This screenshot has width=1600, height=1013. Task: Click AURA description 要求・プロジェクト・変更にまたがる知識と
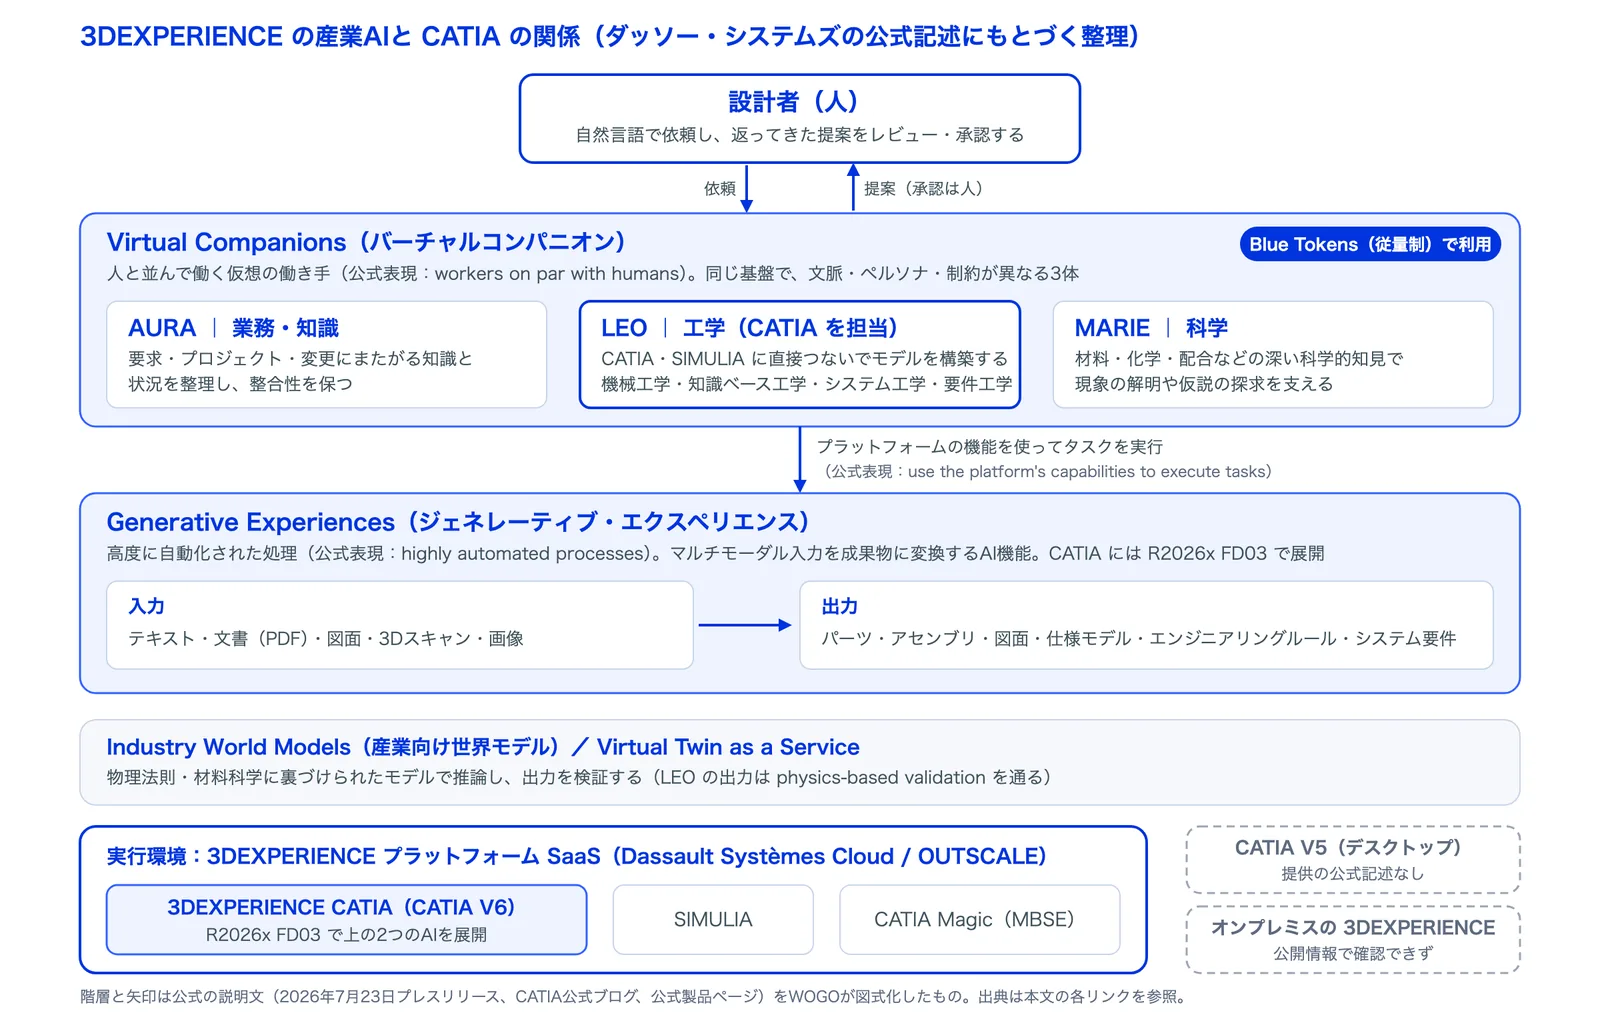[300, 358]
